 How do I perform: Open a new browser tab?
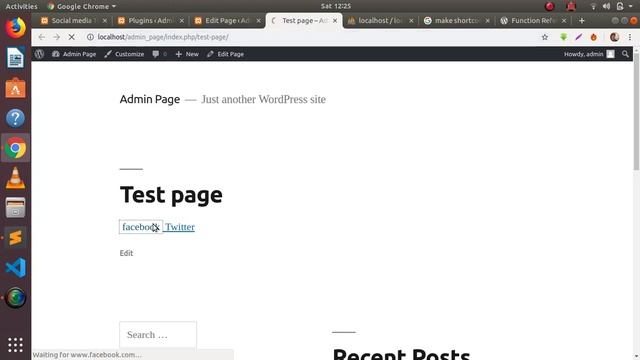tap(582, 20)
